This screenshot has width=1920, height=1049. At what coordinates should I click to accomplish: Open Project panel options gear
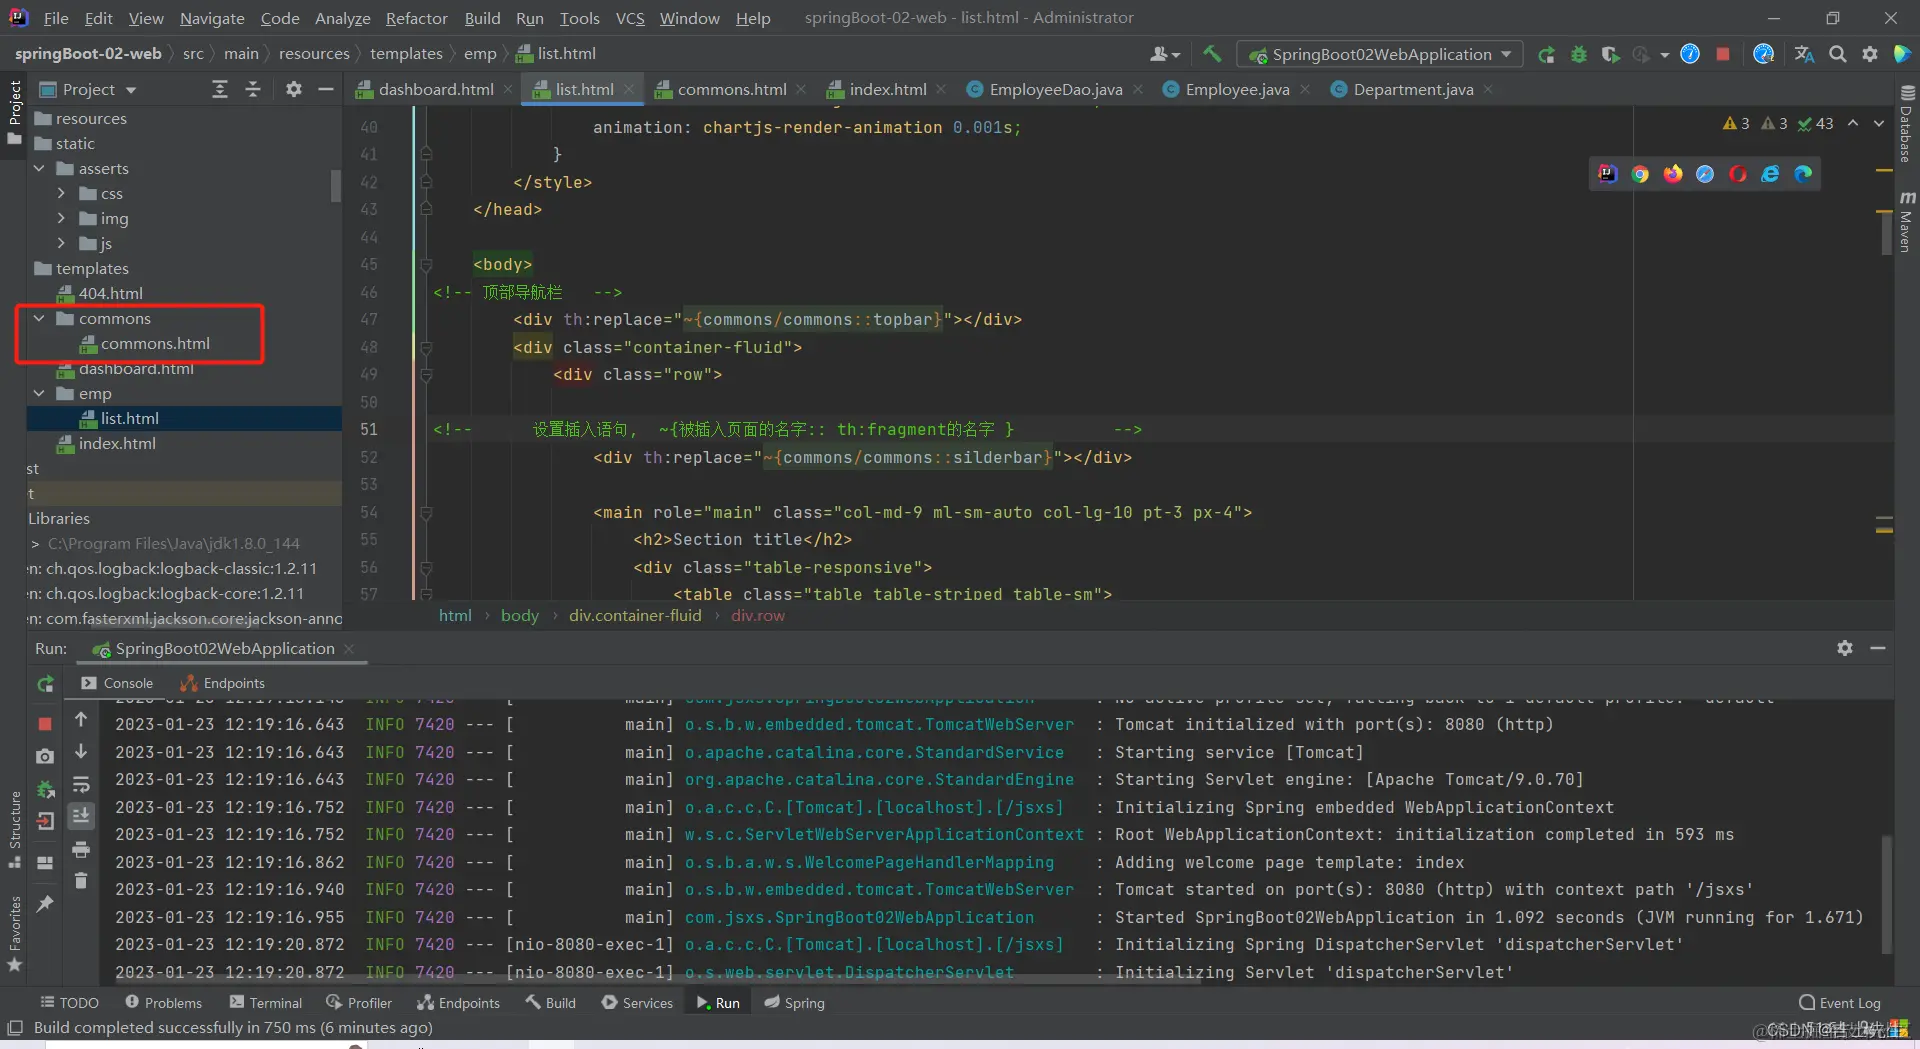(293, 90)
